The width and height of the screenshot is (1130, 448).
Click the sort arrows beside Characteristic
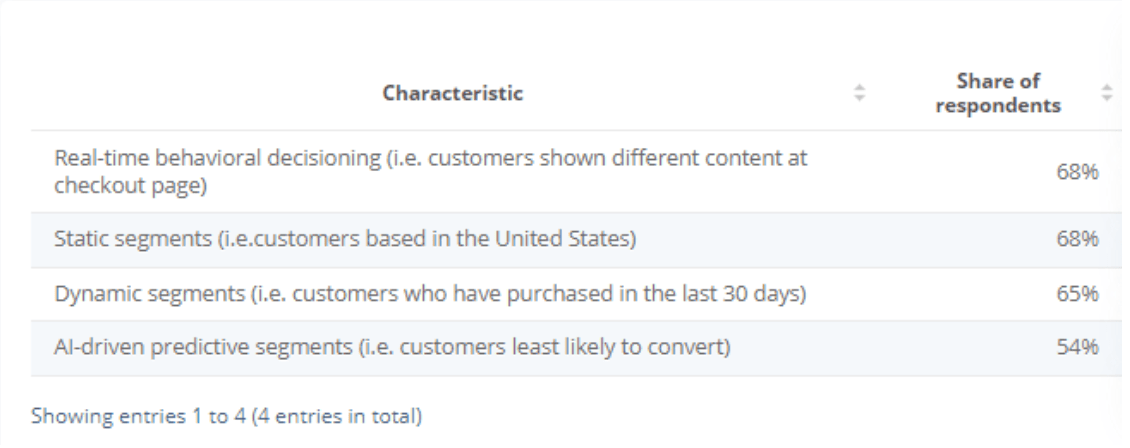pos(858,94)
